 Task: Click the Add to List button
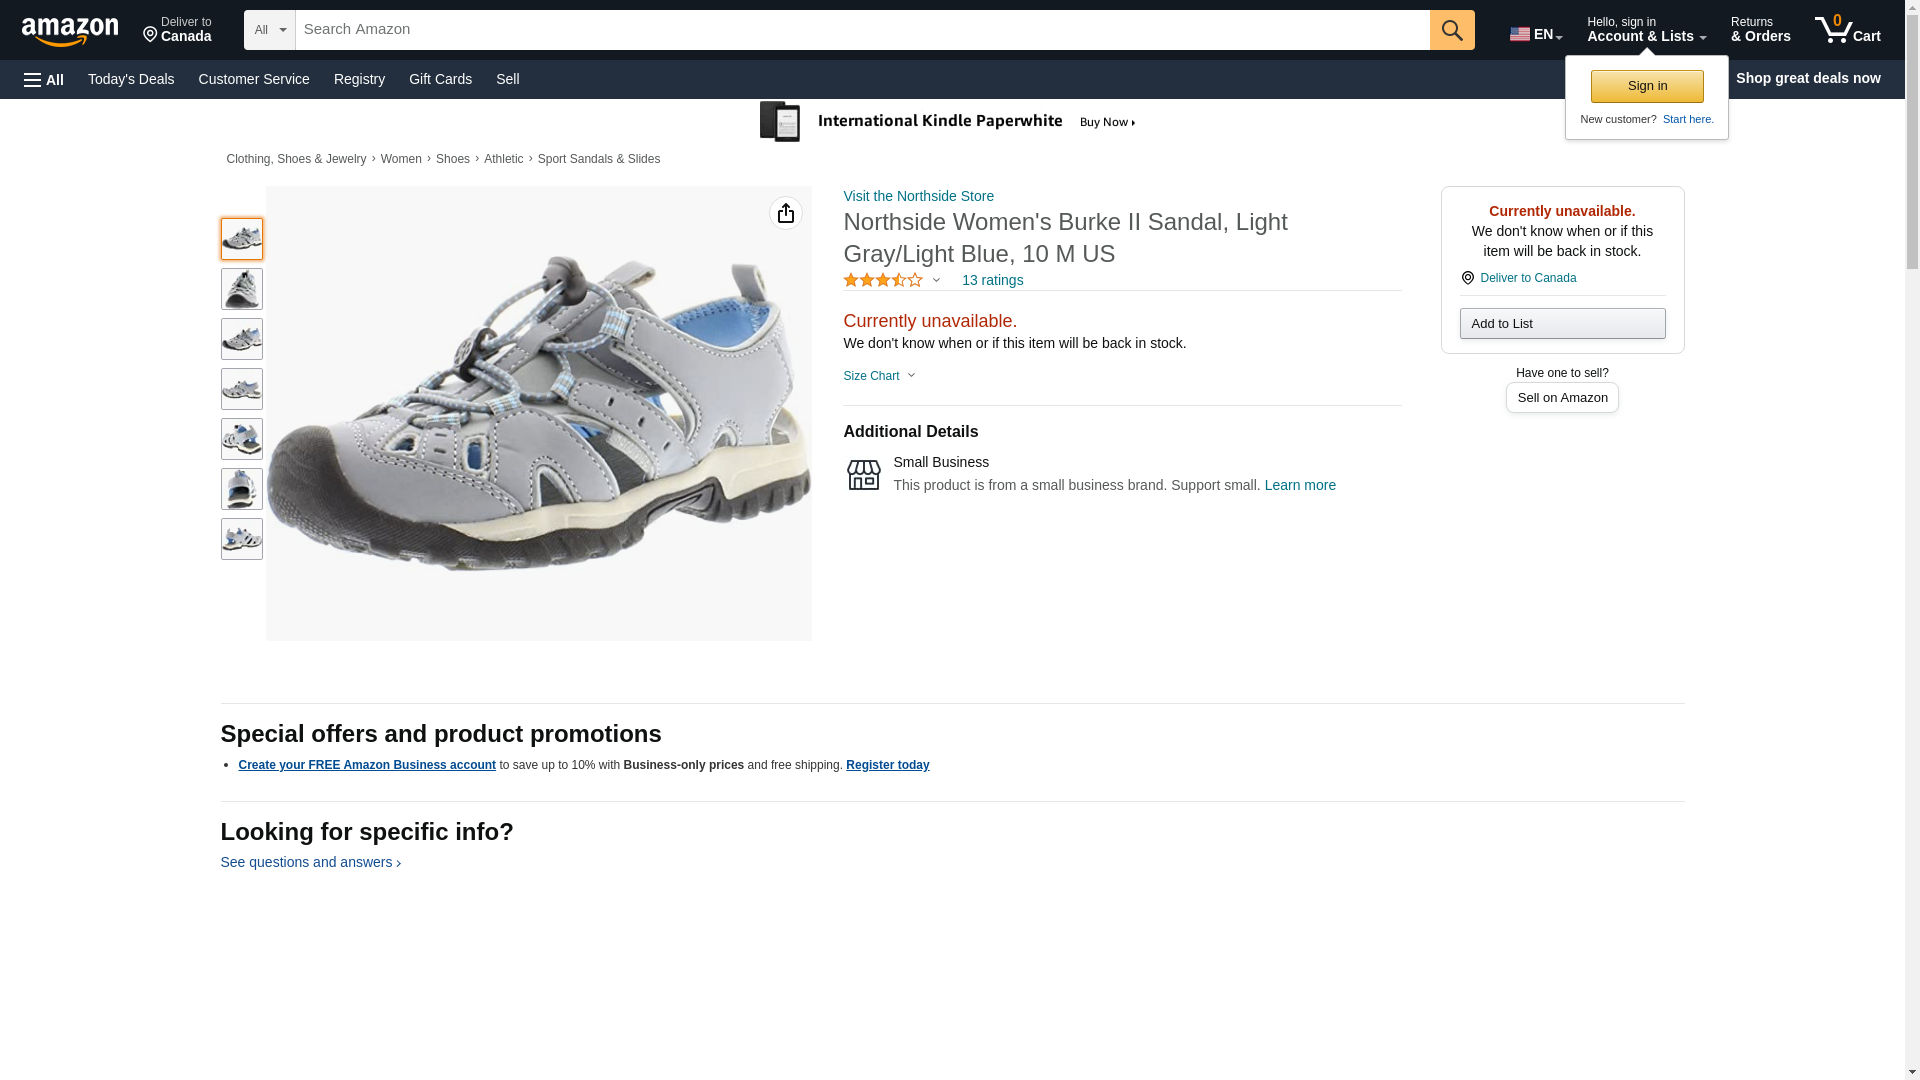(1561, 324)
